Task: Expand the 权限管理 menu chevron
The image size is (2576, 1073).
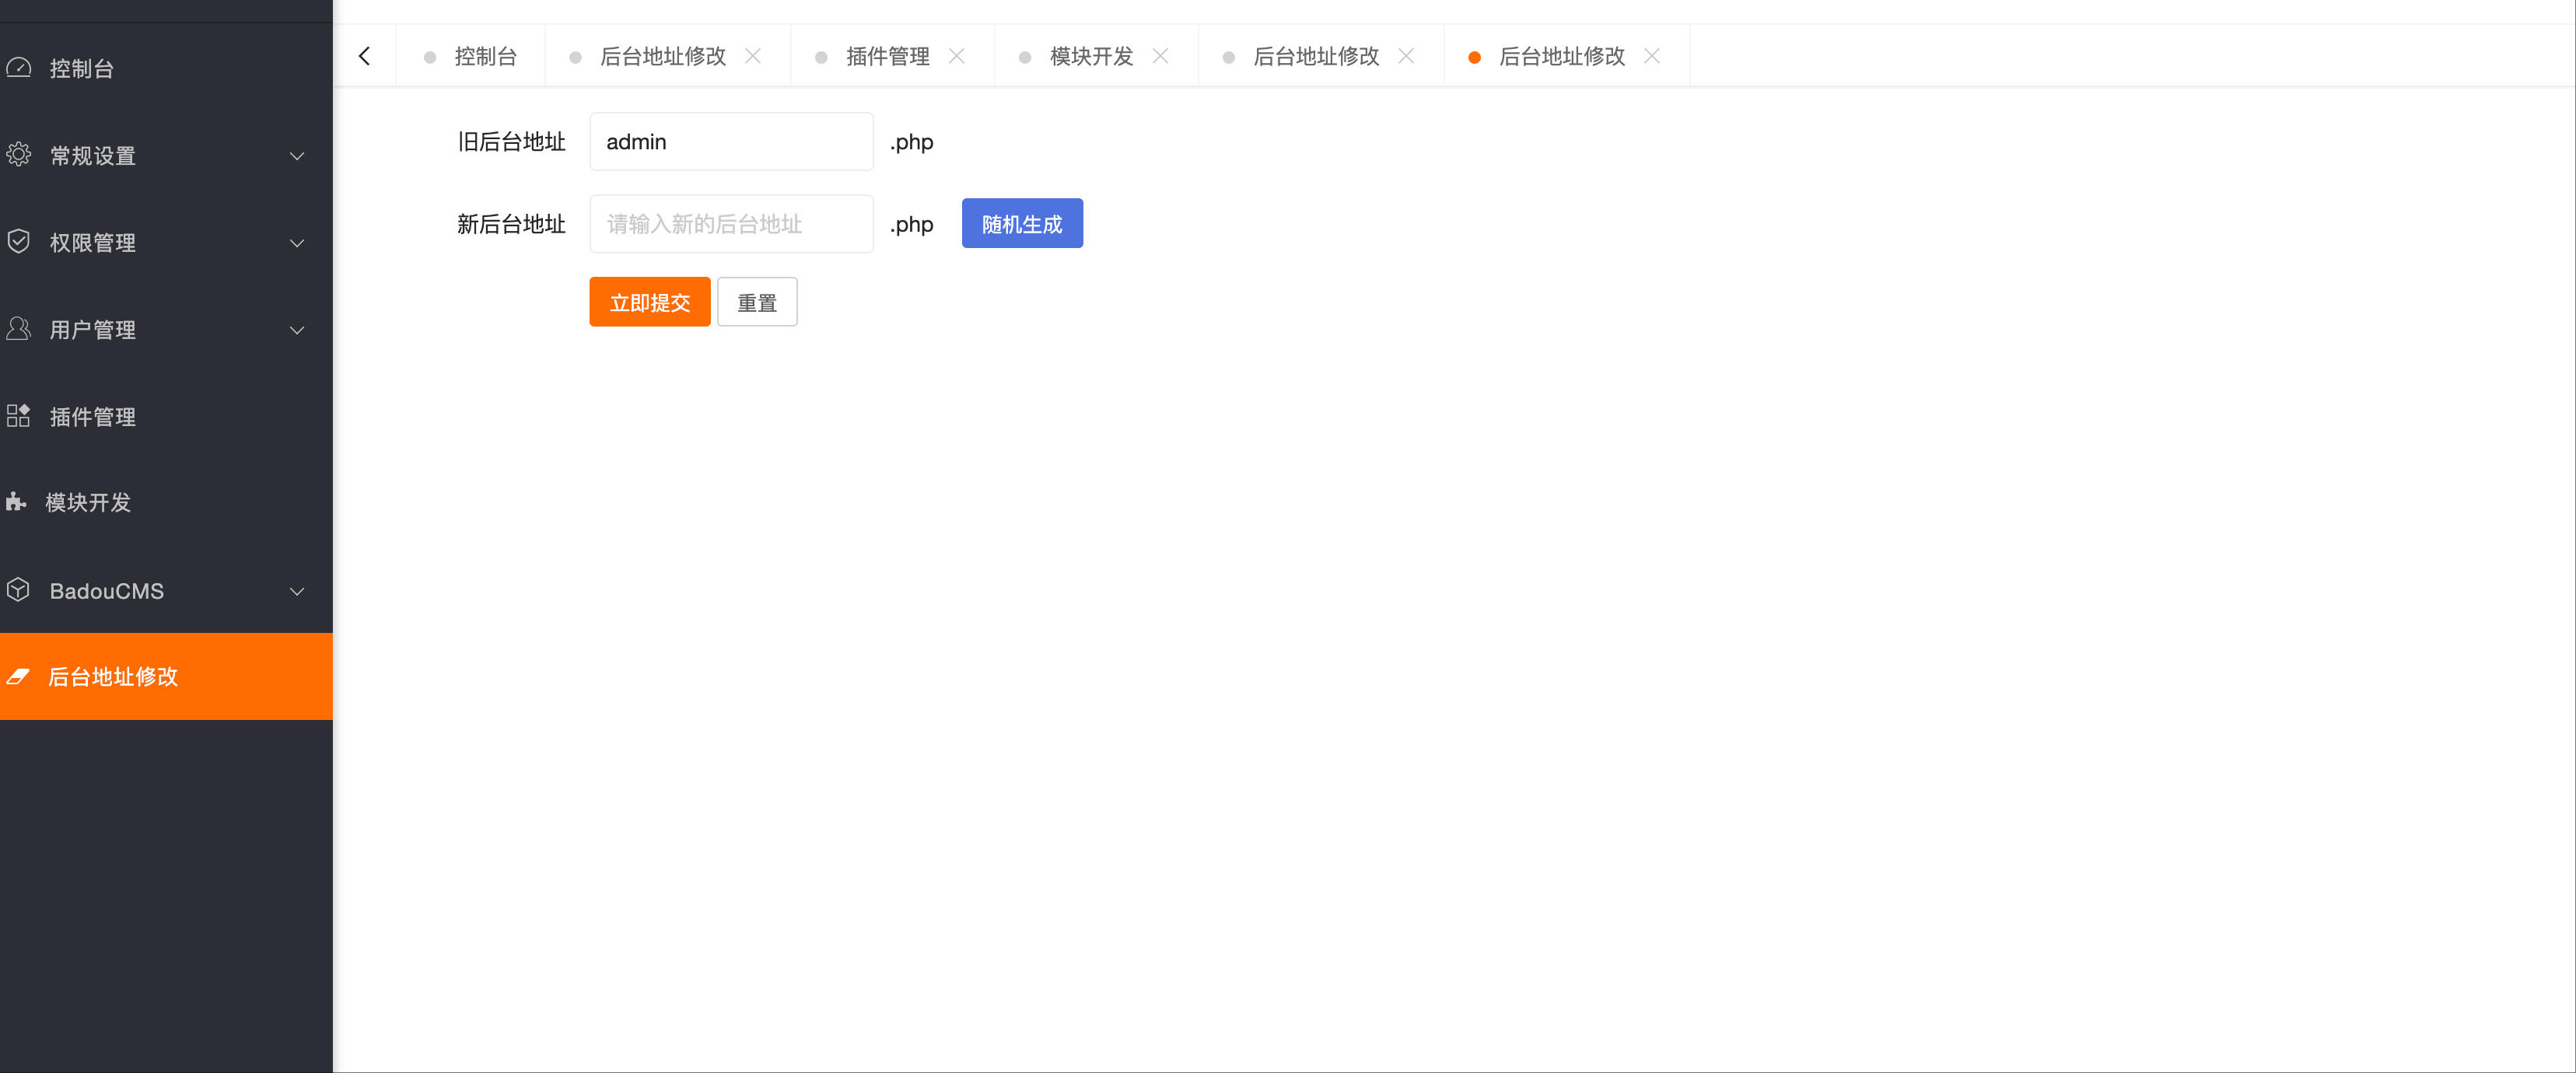Action: point(297,243)
